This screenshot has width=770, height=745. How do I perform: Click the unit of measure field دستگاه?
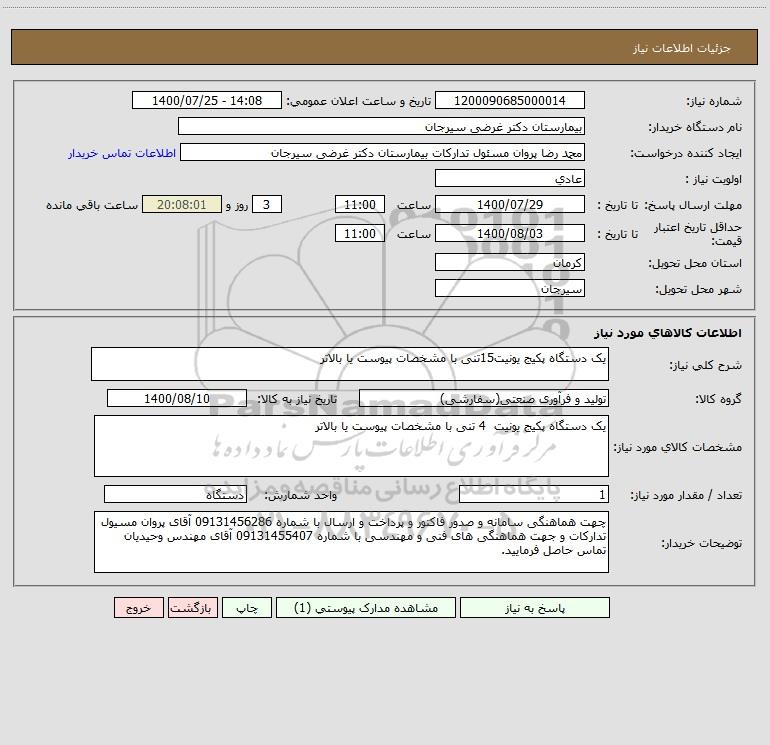[x=175, y=494]
